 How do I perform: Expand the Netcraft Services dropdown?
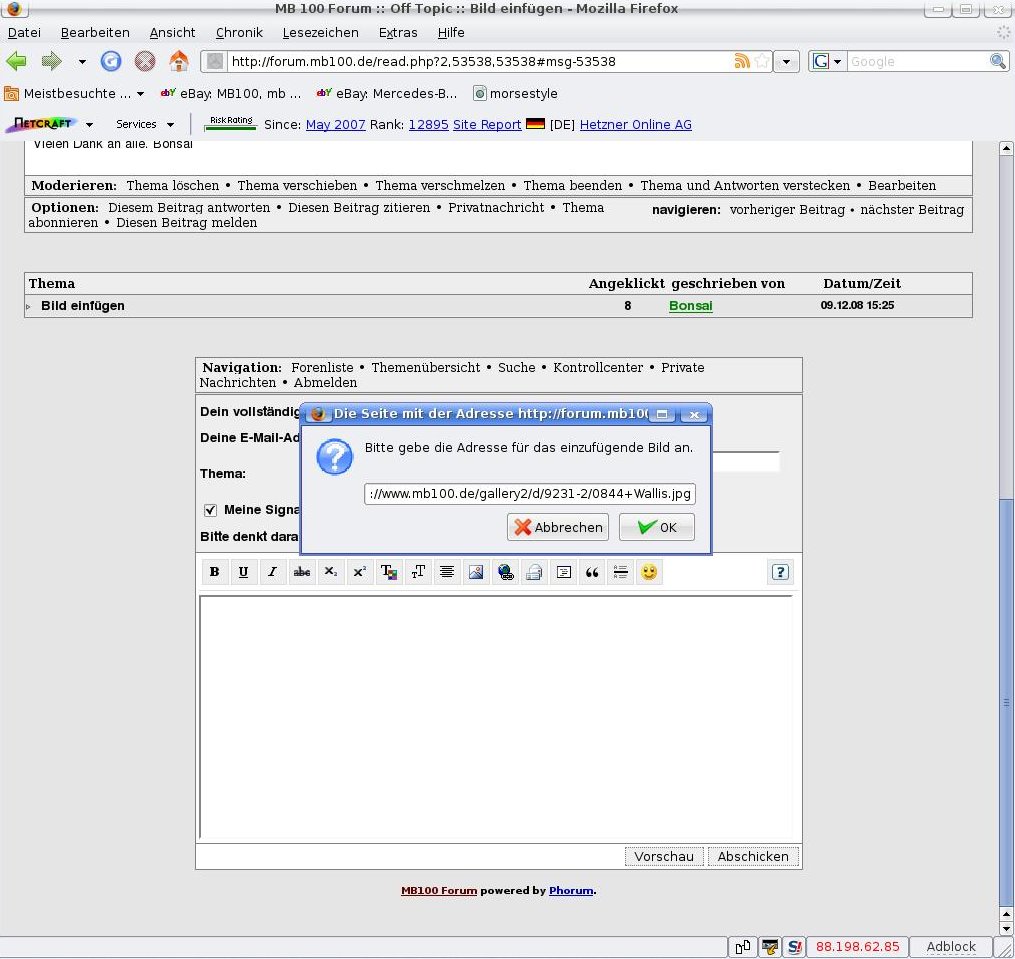coord(145,124)
